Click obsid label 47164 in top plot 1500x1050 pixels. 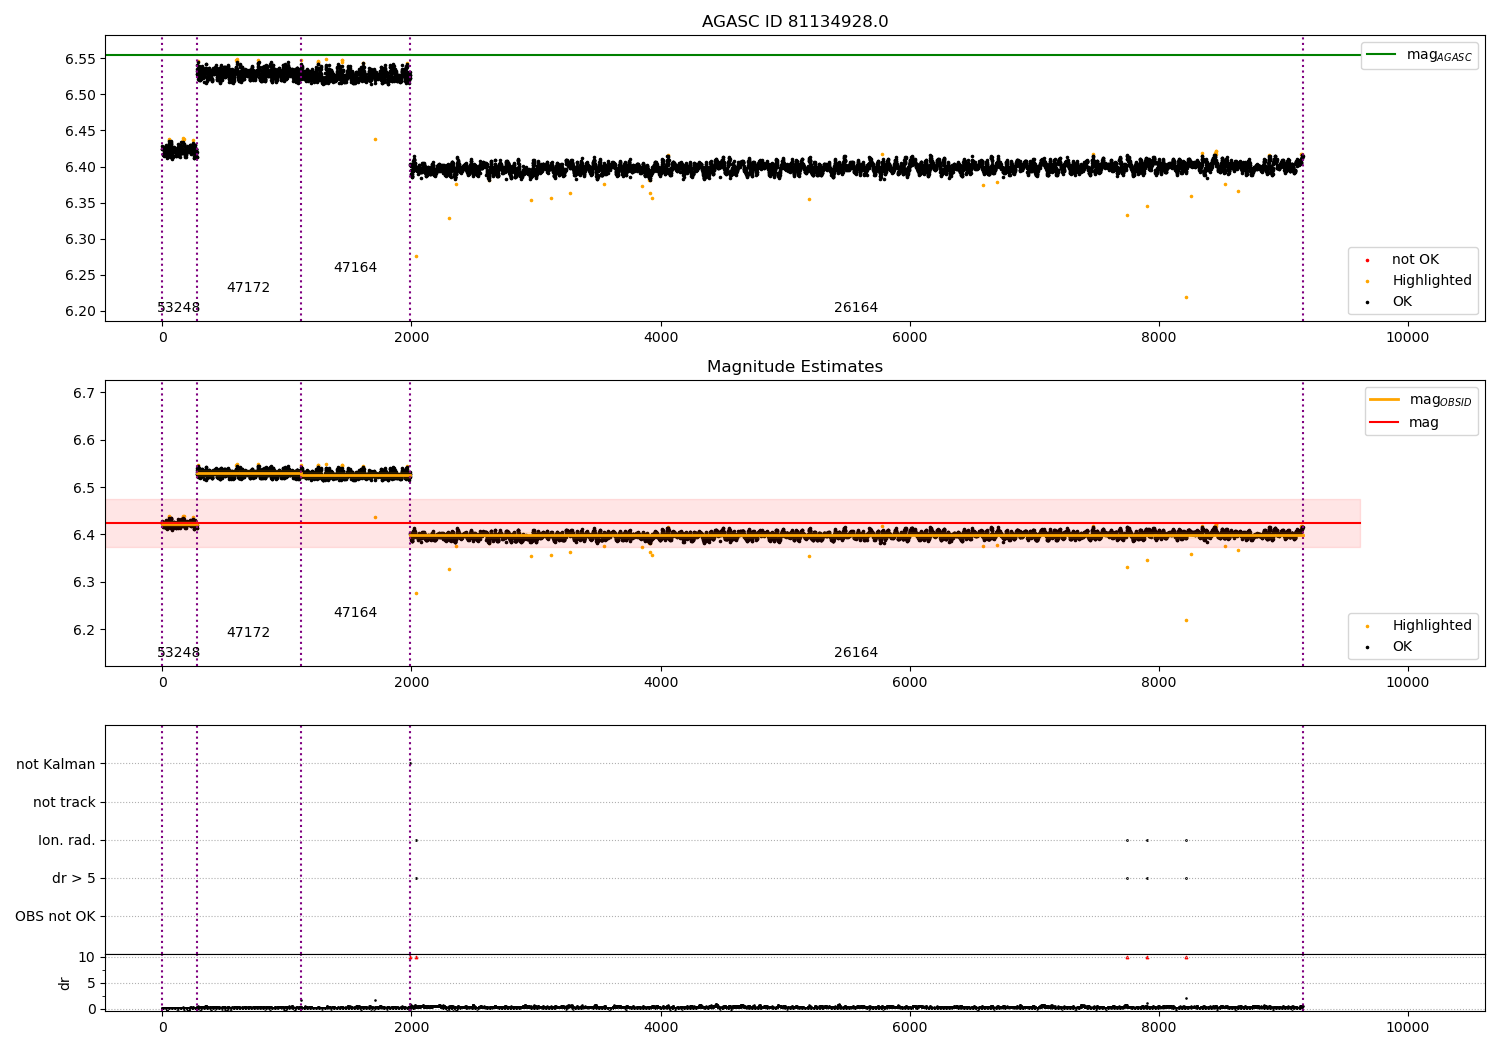(x=355, y=268)
